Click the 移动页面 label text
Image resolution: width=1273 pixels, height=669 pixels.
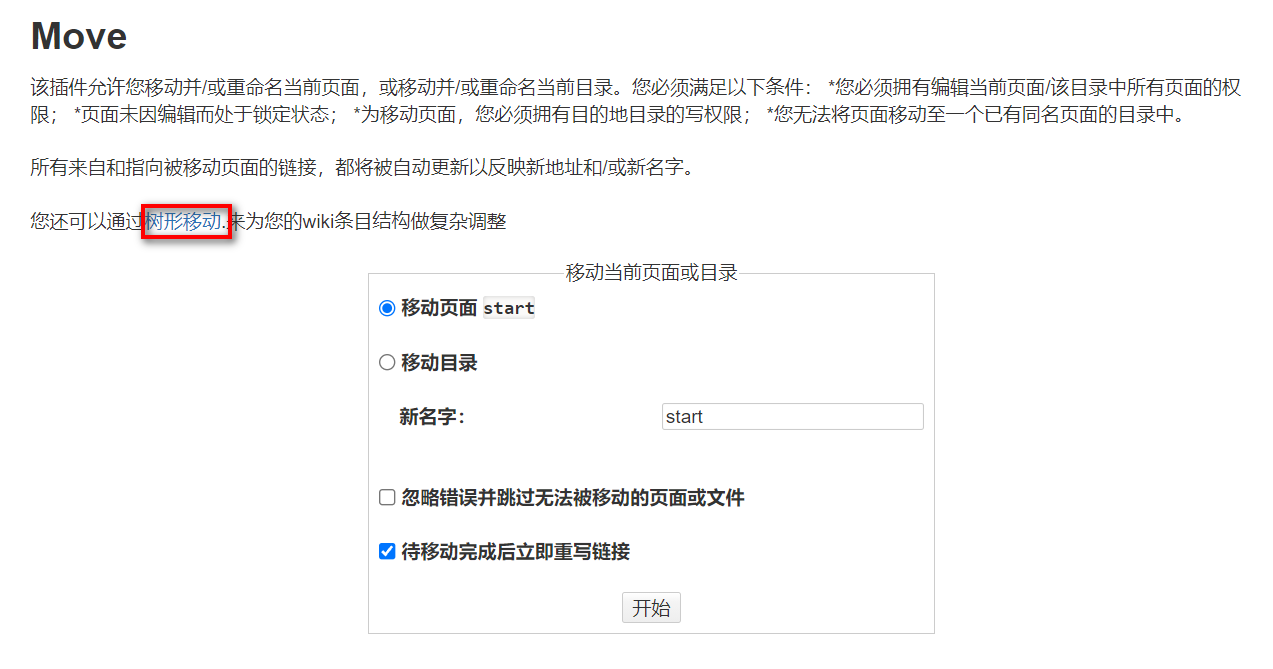[x=434, y=309]
